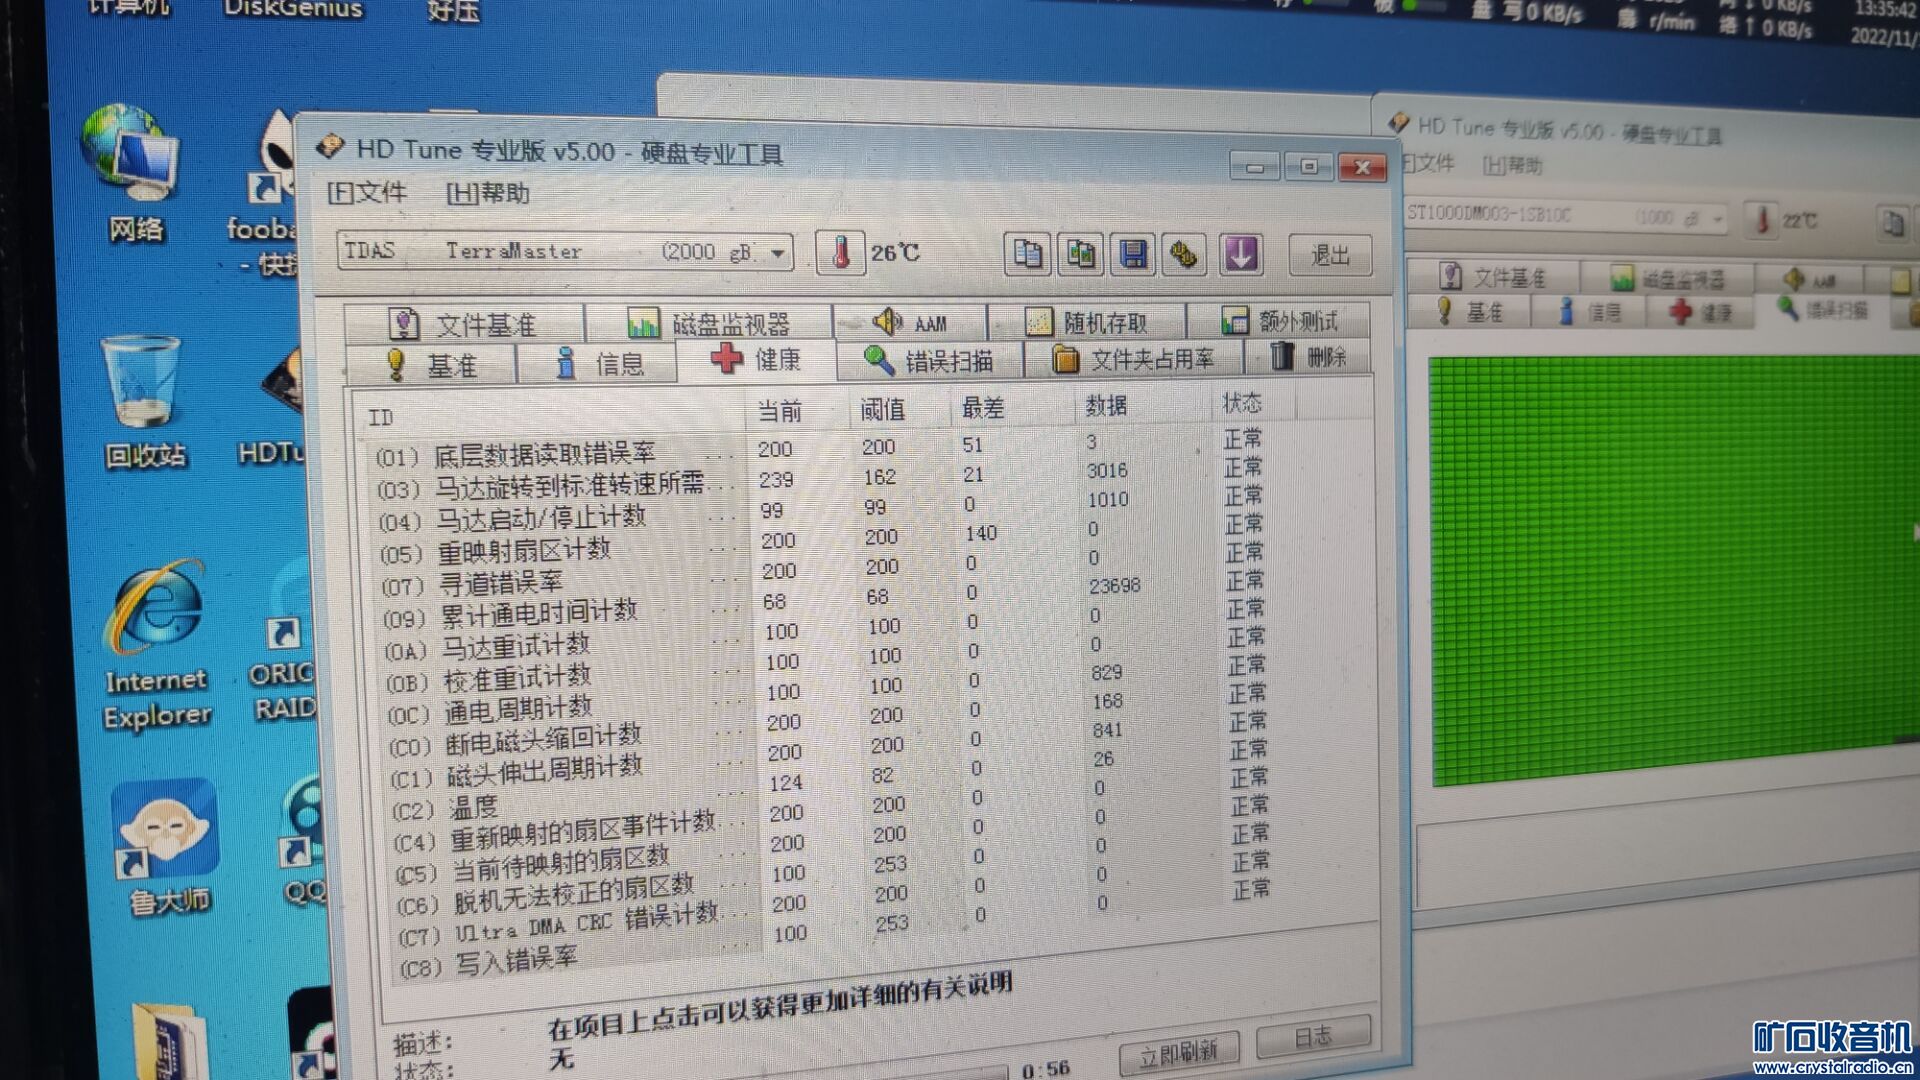Close the front HD Tune window

pos(1362,167)
